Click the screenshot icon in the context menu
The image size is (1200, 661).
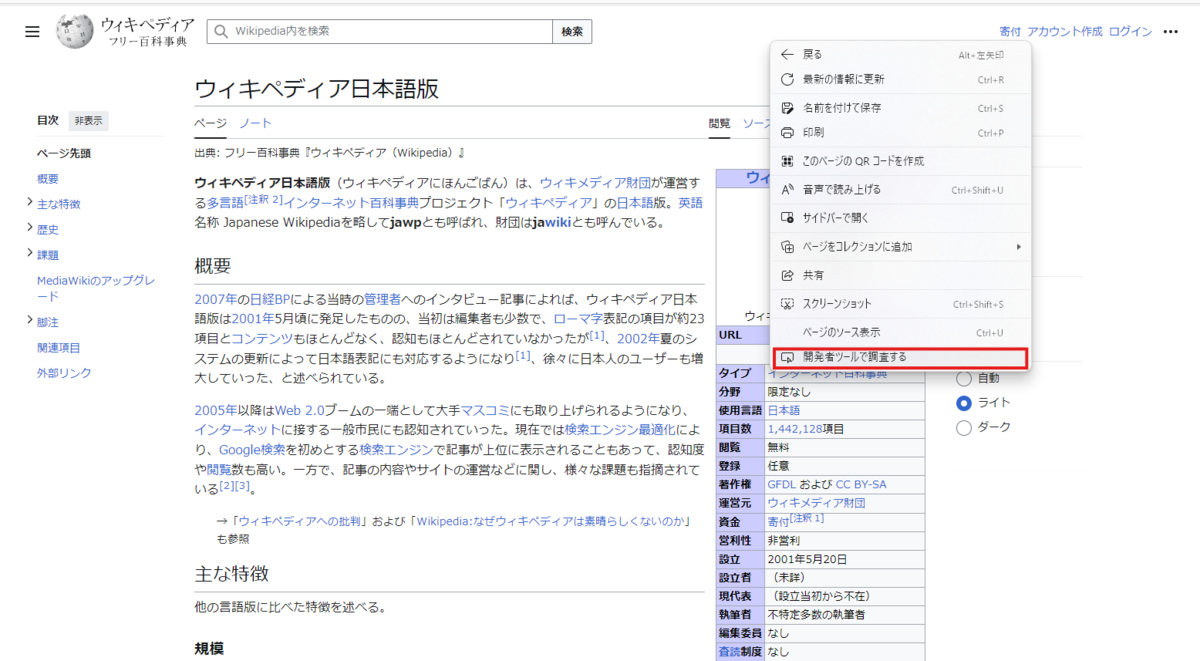(x=786, y=303)
